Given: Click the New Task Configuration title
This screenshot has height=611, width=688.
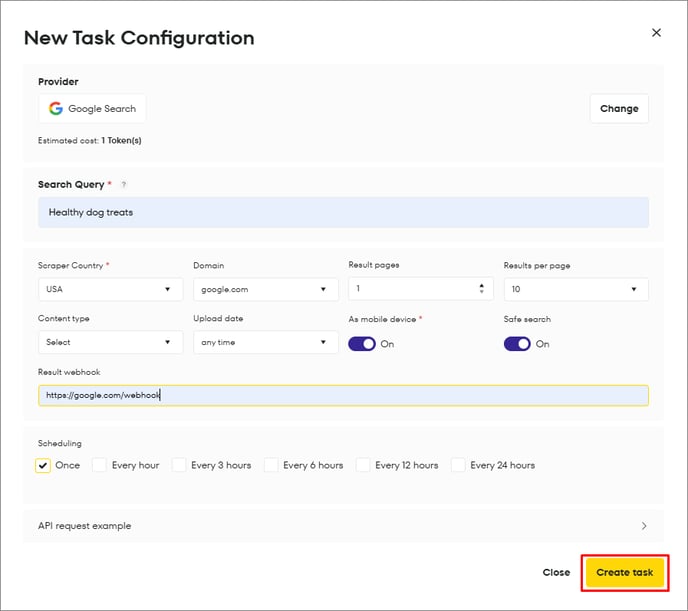Looking at the screenshot, I should pos(139,38).
